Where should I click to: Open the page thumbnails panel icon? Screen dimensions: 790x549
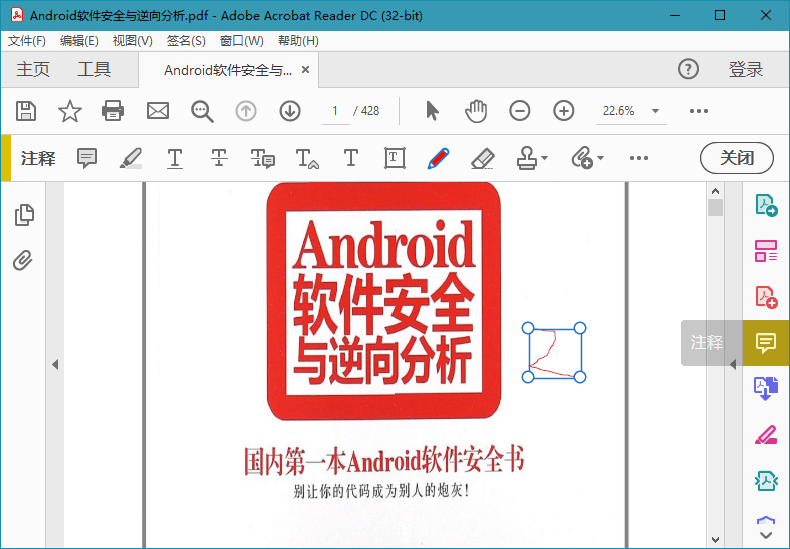(24, 215)
